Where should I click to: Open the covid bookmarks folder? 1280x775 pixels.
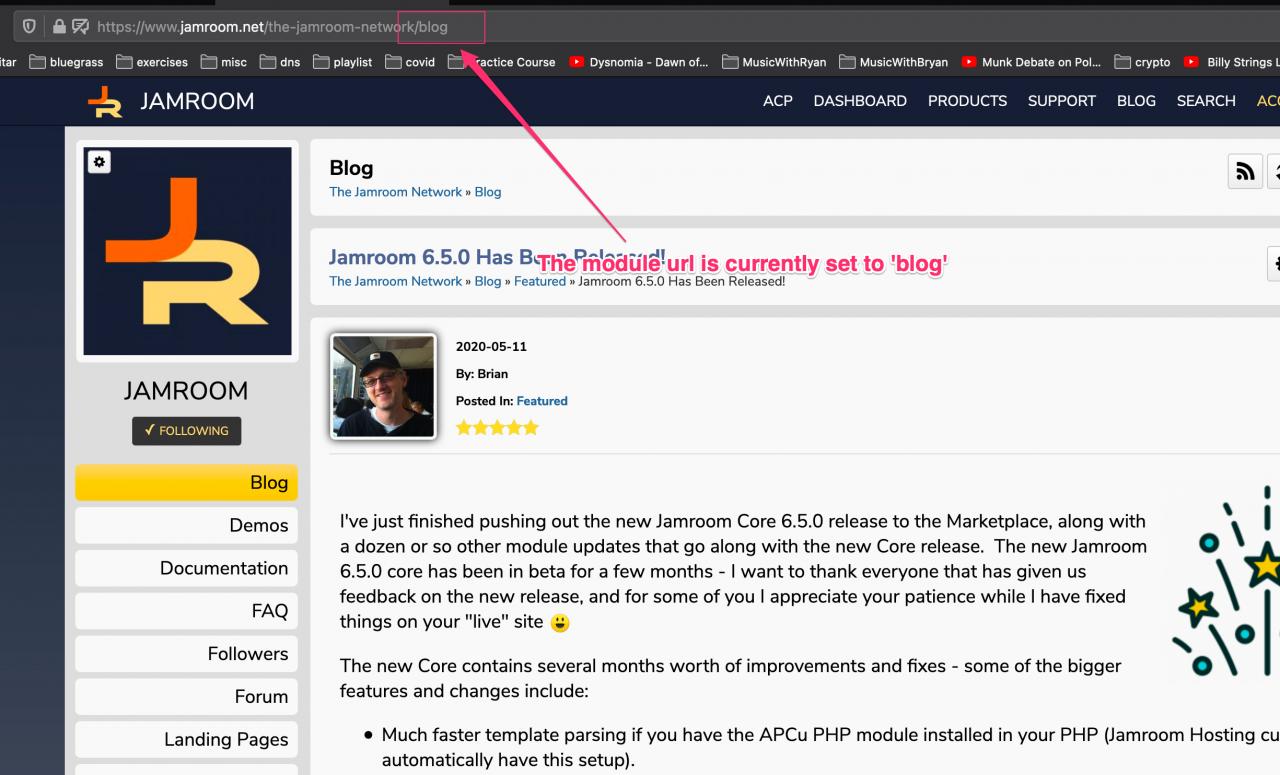(410, 62)
